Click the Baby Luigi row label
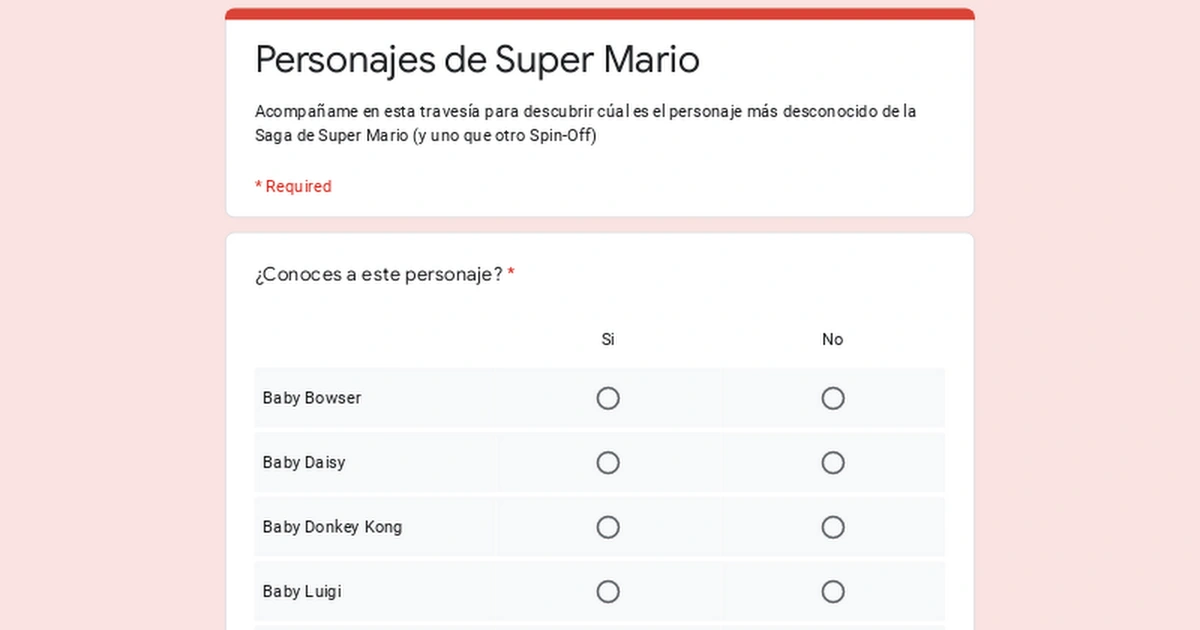Image resolution: width=1200 pixels, height=630 pixels. pyautogui.click(x=302, y=592)
